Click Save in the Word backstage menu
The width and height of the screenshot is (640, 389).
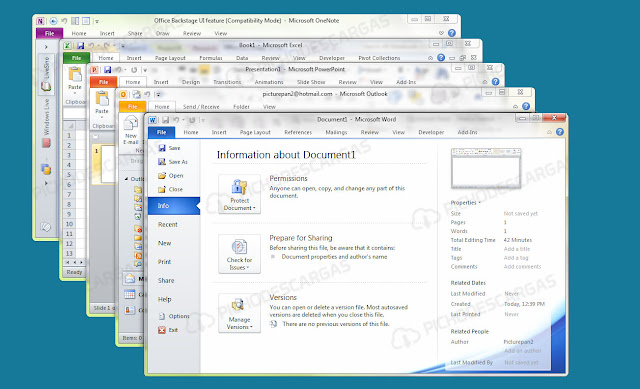169,148
